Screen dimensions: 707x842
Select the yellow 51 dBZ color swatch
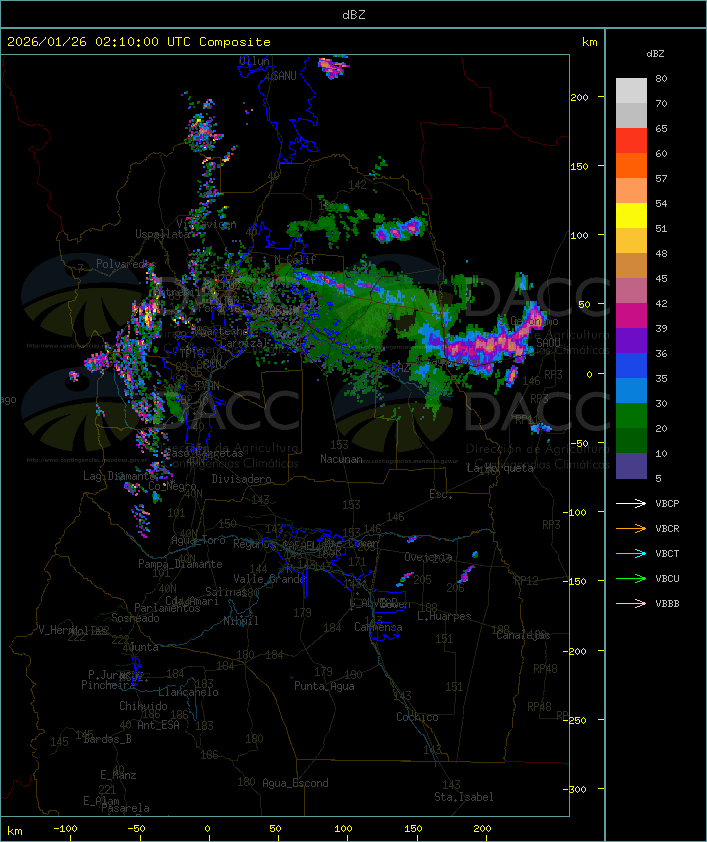pyautogui.click(x=631, y=216)
